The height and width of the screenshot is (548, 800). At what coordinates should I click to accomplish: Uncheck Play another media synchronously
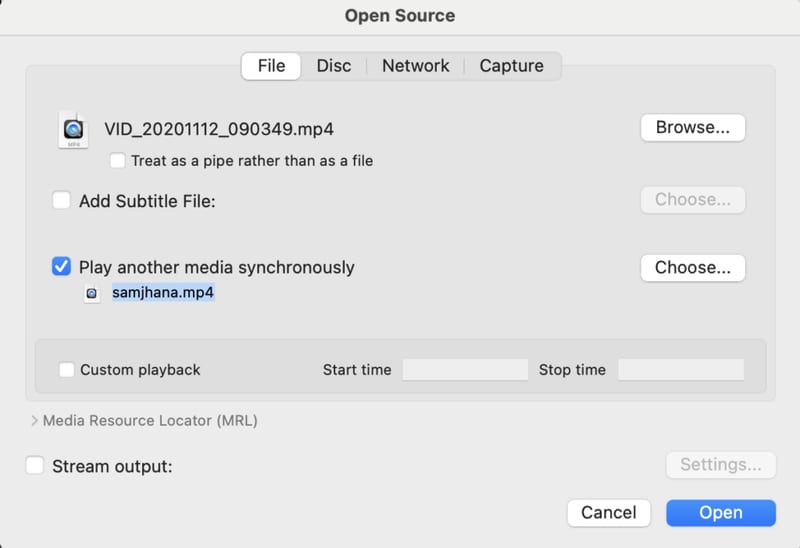[x=61, y=266]
